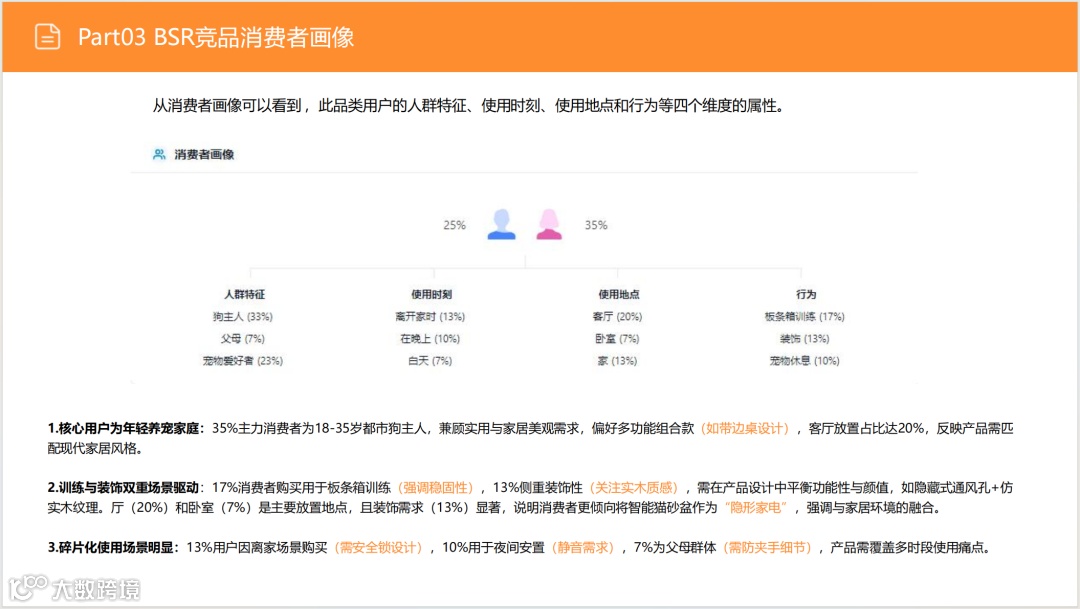Select the 在晚上 (10%) entry
This screenshot has width=1080, height=609.
430,339
